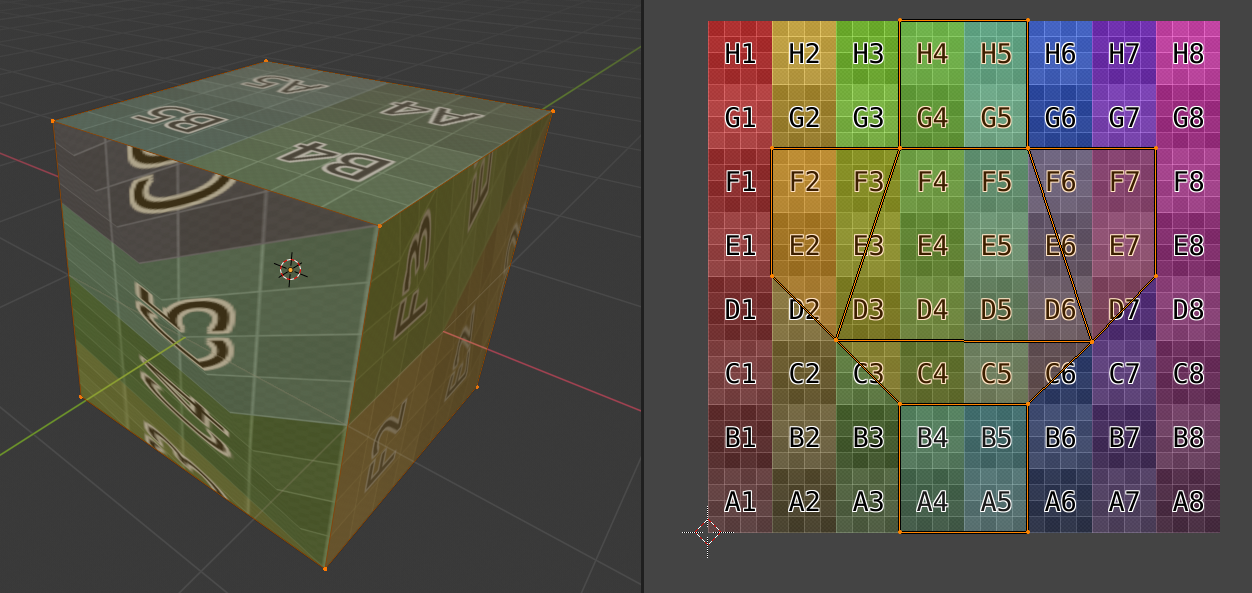
Task: Select UV vertex at top-left of H4 tile
Action: coord(900,20)
